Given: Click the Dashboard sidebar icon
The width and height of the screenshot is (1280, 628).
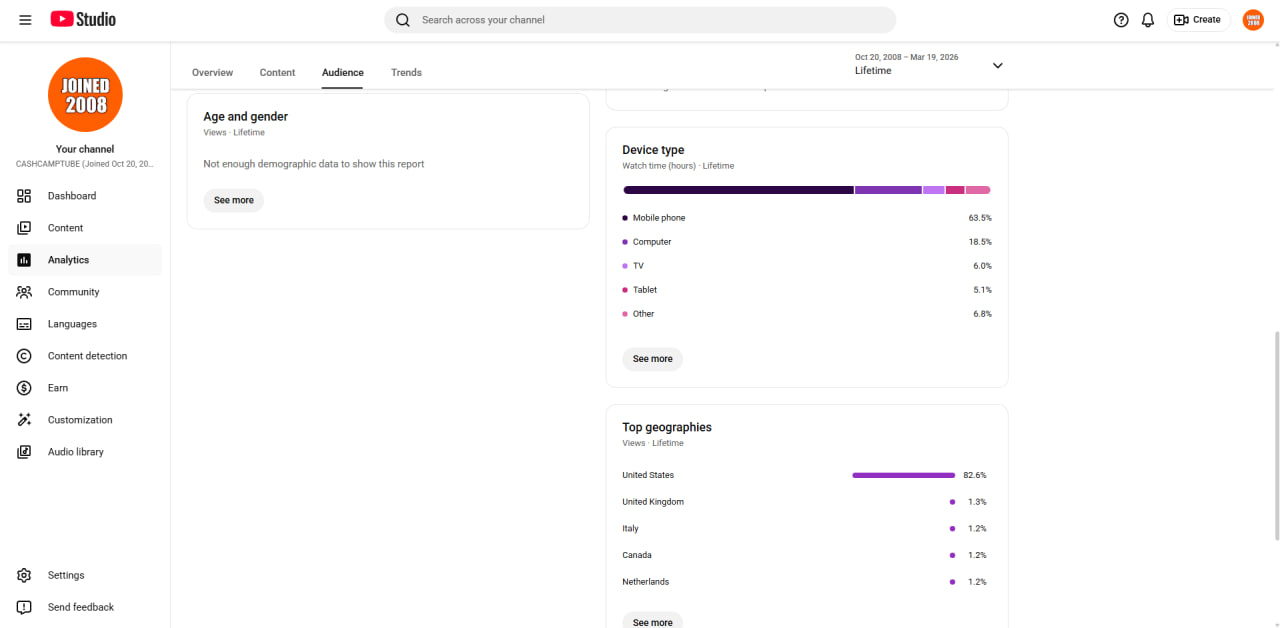Looking at the screenshot, I should [25, 196].
